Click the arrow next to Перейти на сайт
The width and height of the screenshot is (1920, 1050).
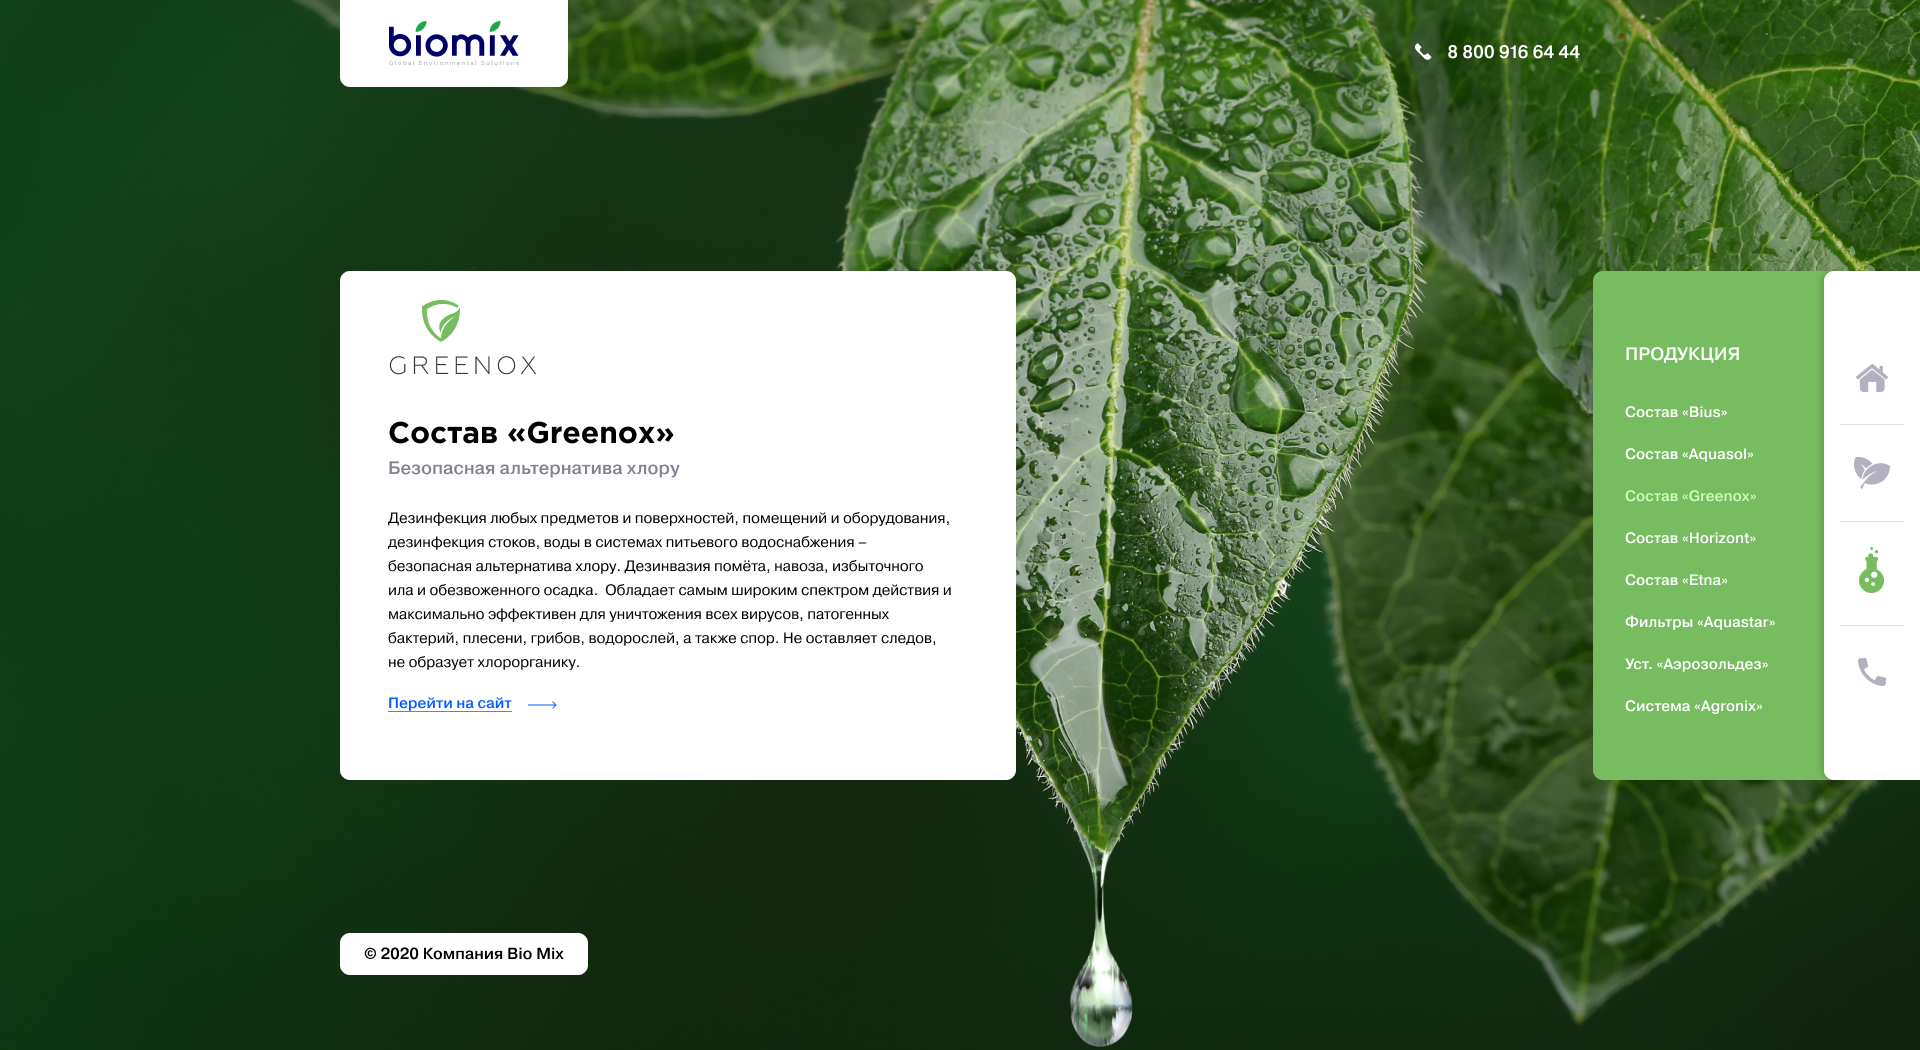pos(542,705)
